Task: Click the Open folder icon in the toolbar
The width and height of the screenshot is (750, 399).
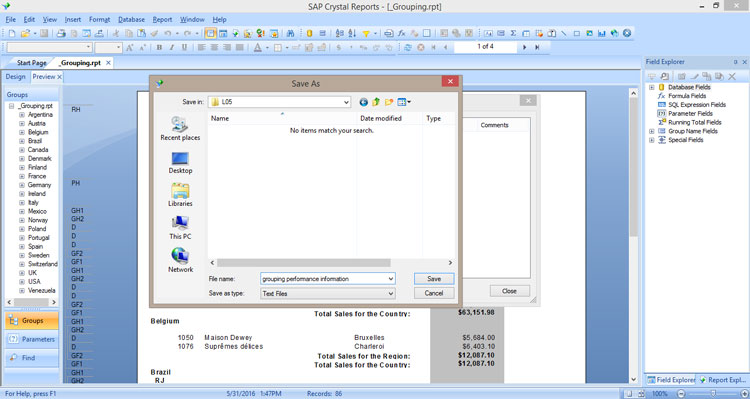Action: pos(25,33)
